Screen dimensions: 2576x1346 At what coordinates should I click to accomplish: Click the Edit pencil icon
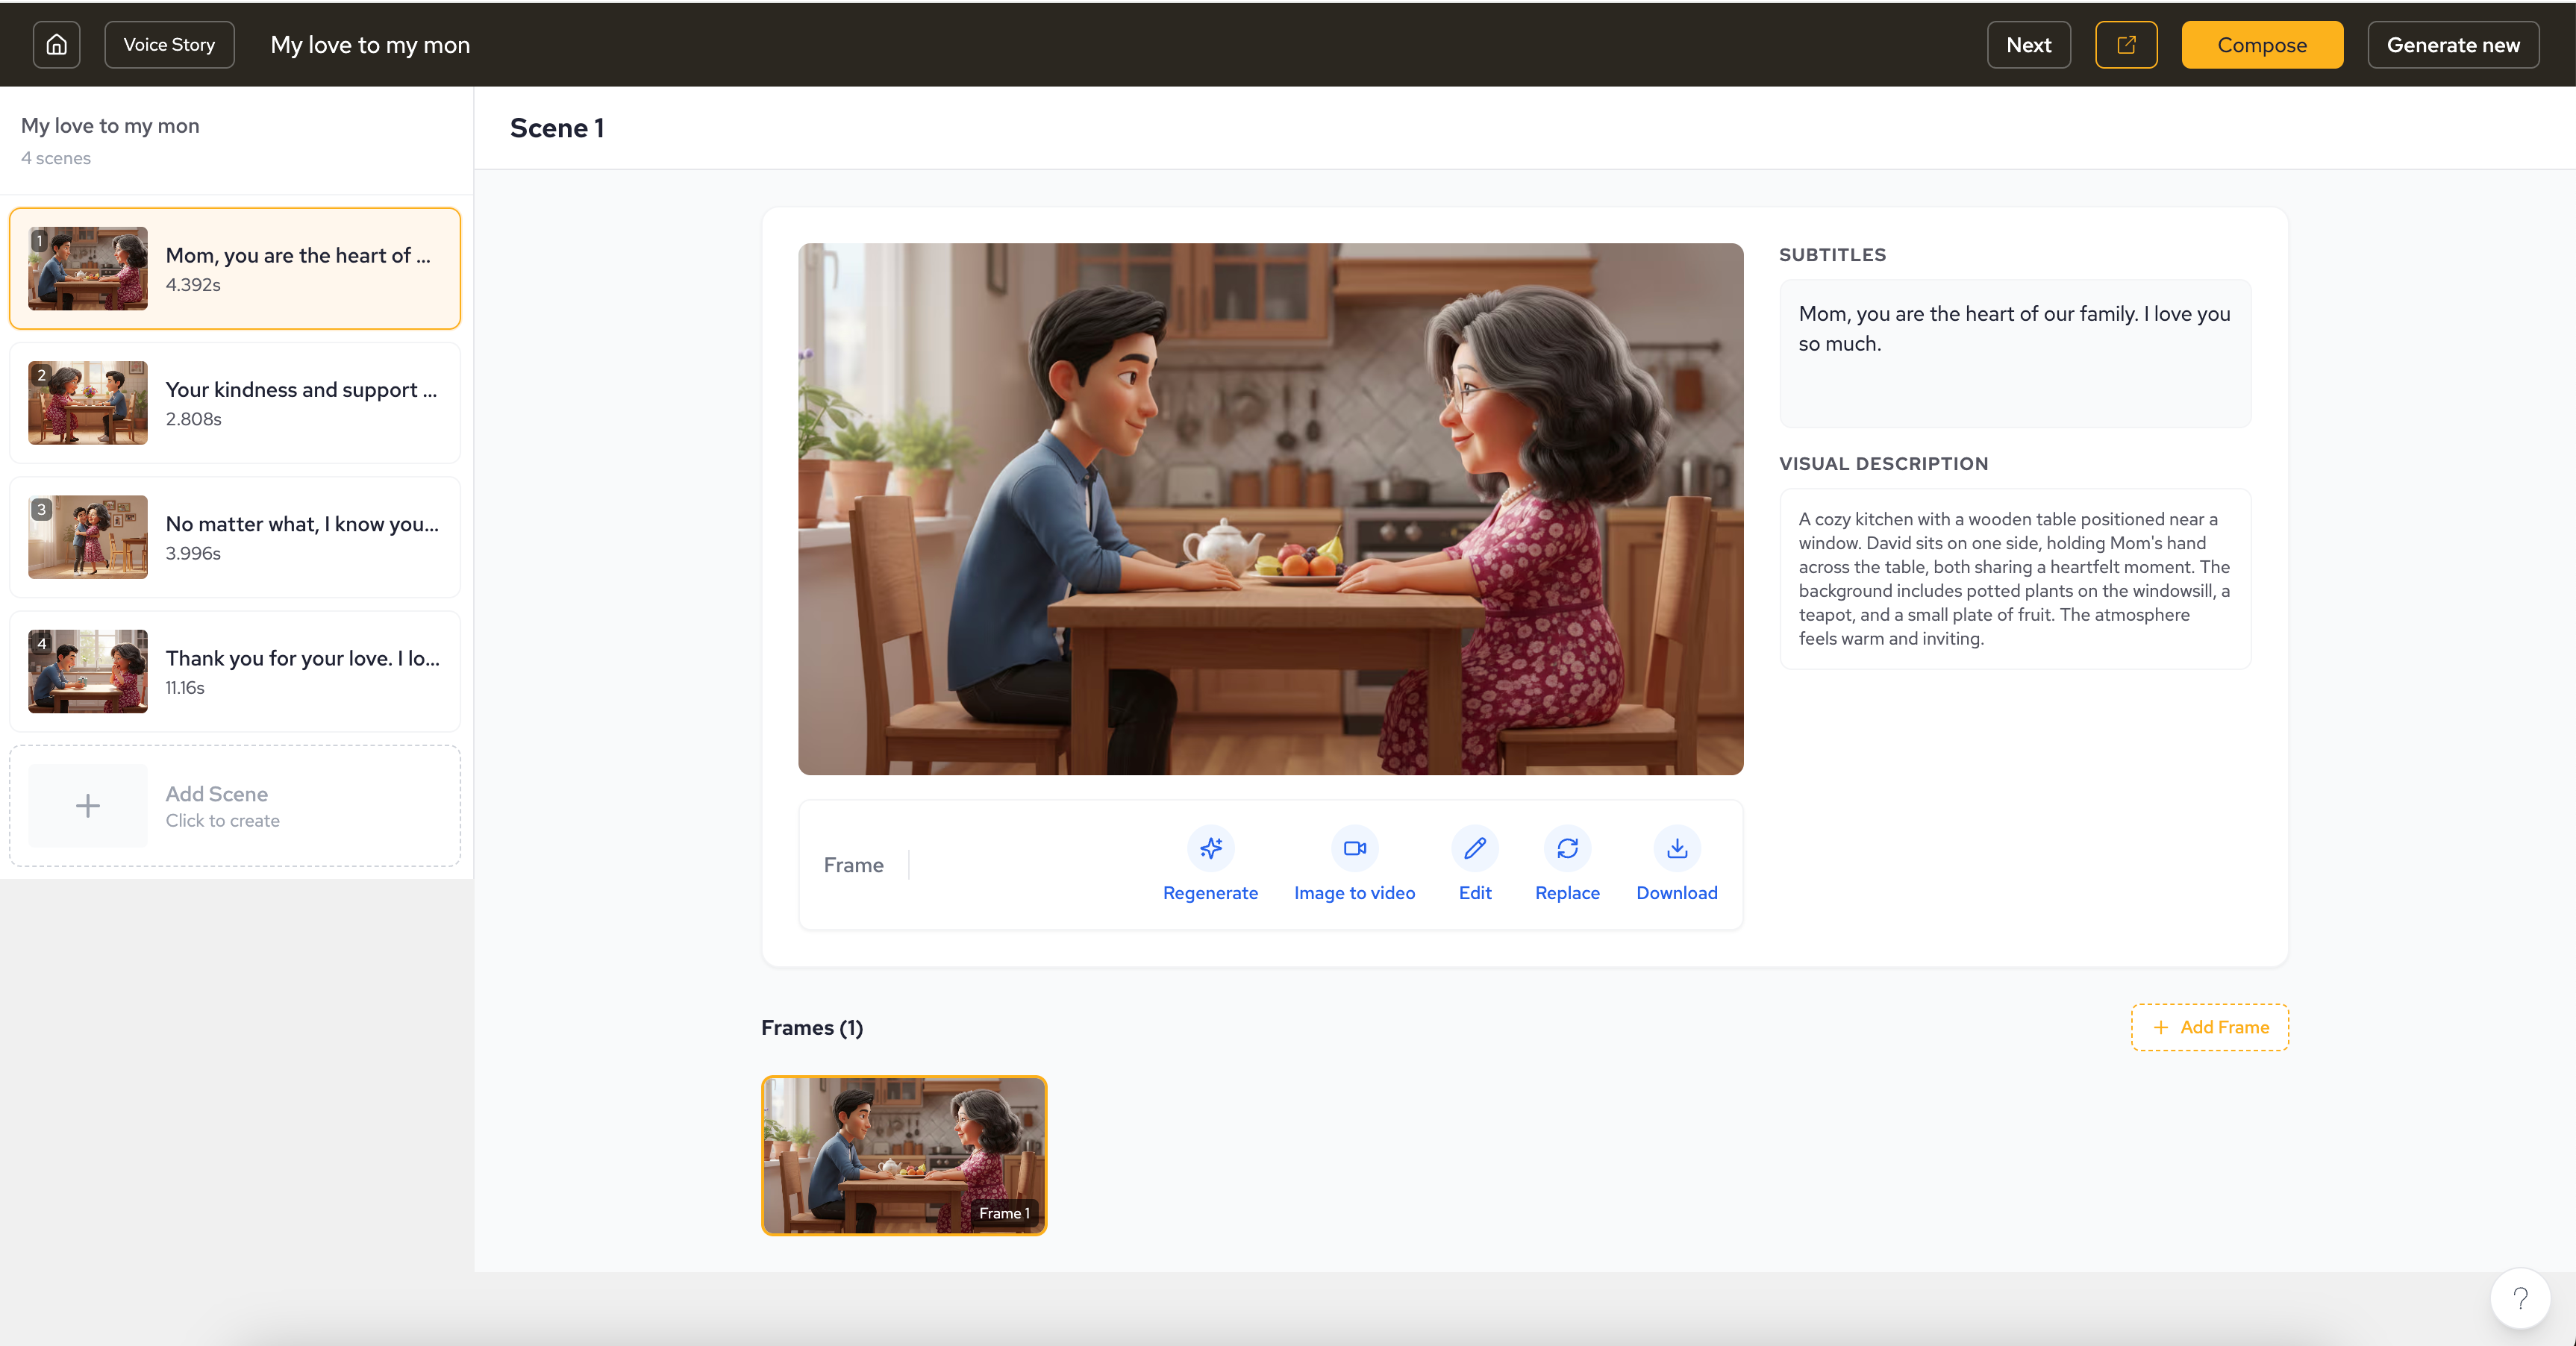tap(1474, 848)
